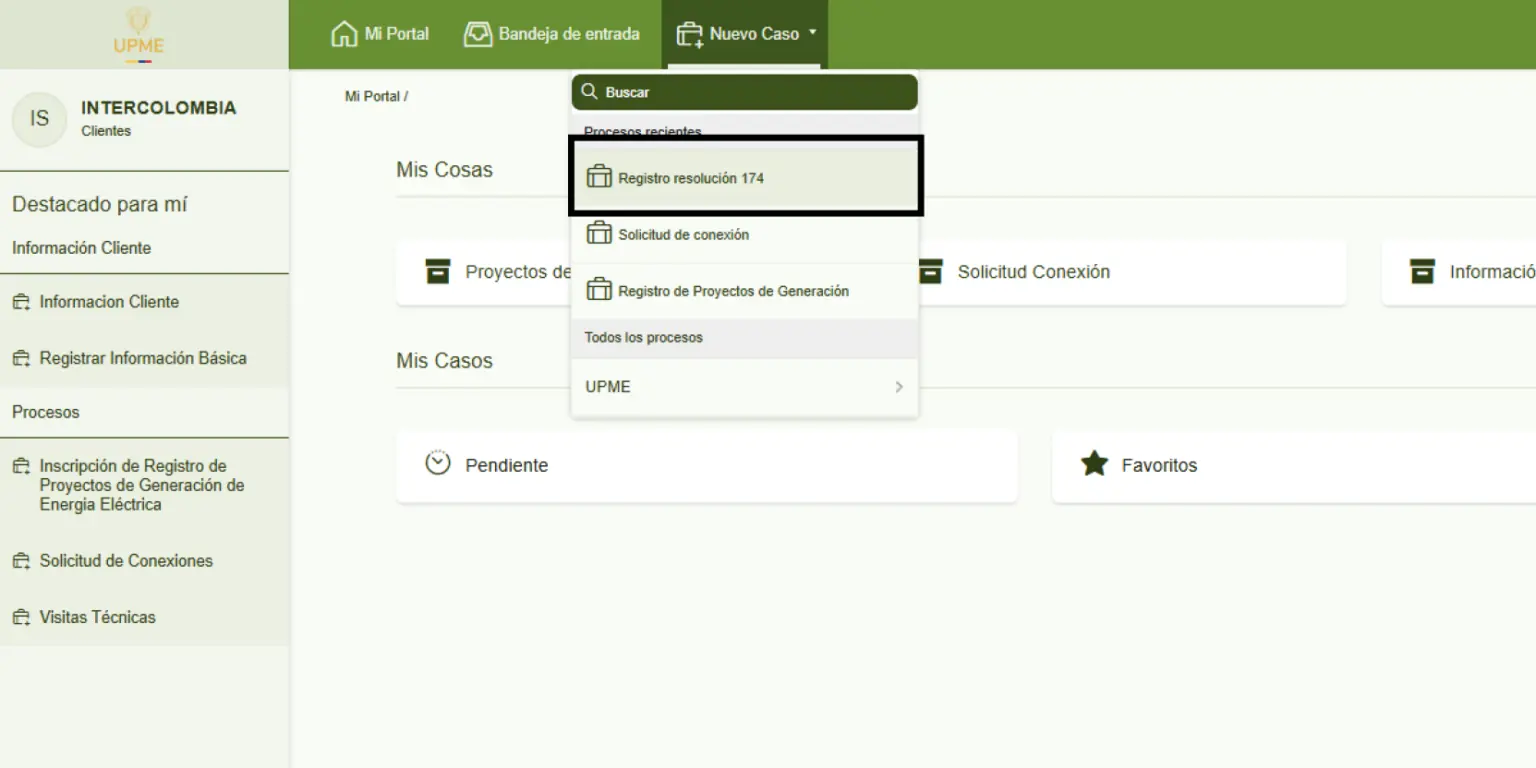1536x768 pixels.
Task: Open Registrar Información Básica link
Action: pyautogui.click(x=142, y=358)
